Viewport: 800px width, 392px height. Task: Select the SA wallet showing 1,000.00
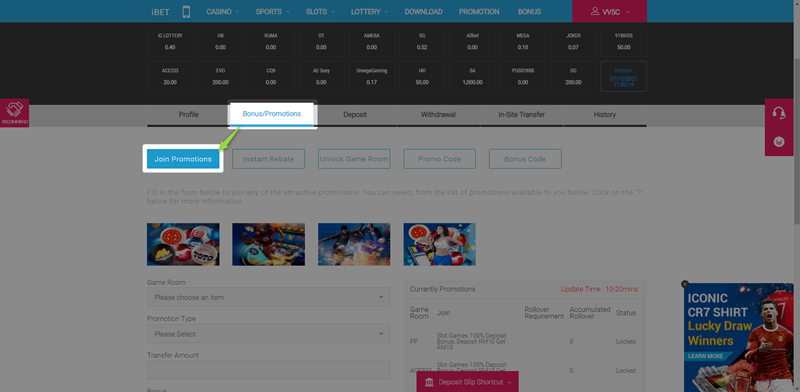pyautogui.click(x=472, y=77)
